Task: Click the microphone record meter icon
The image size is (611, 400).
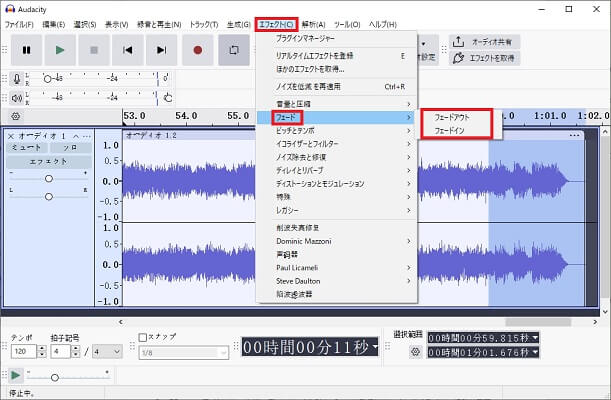Action: point(17,79)
